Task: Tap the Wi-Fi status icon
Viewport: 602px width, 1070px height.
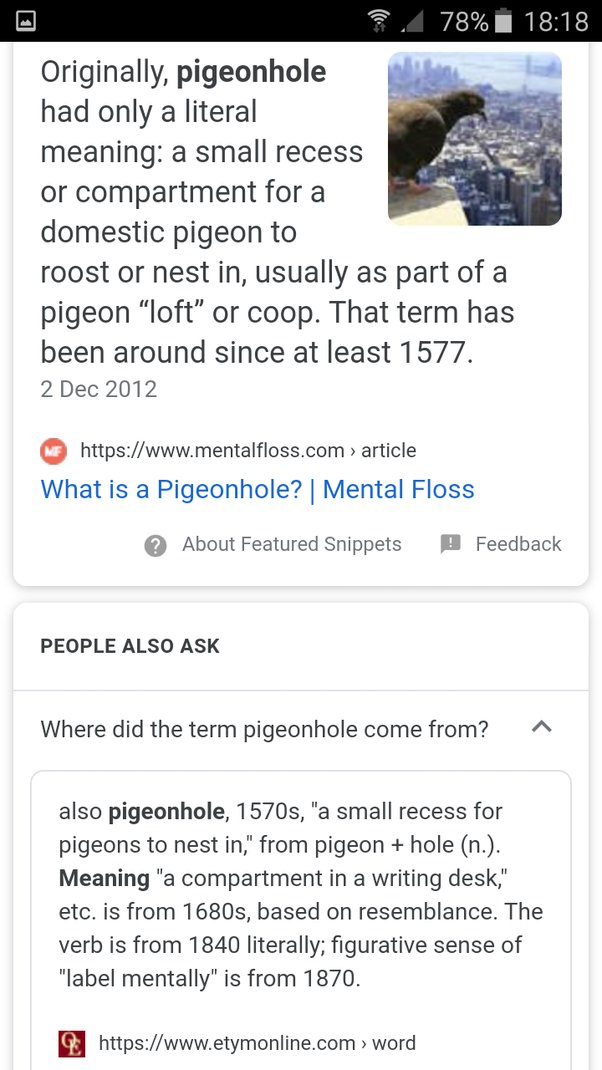Action: point(378,17)
